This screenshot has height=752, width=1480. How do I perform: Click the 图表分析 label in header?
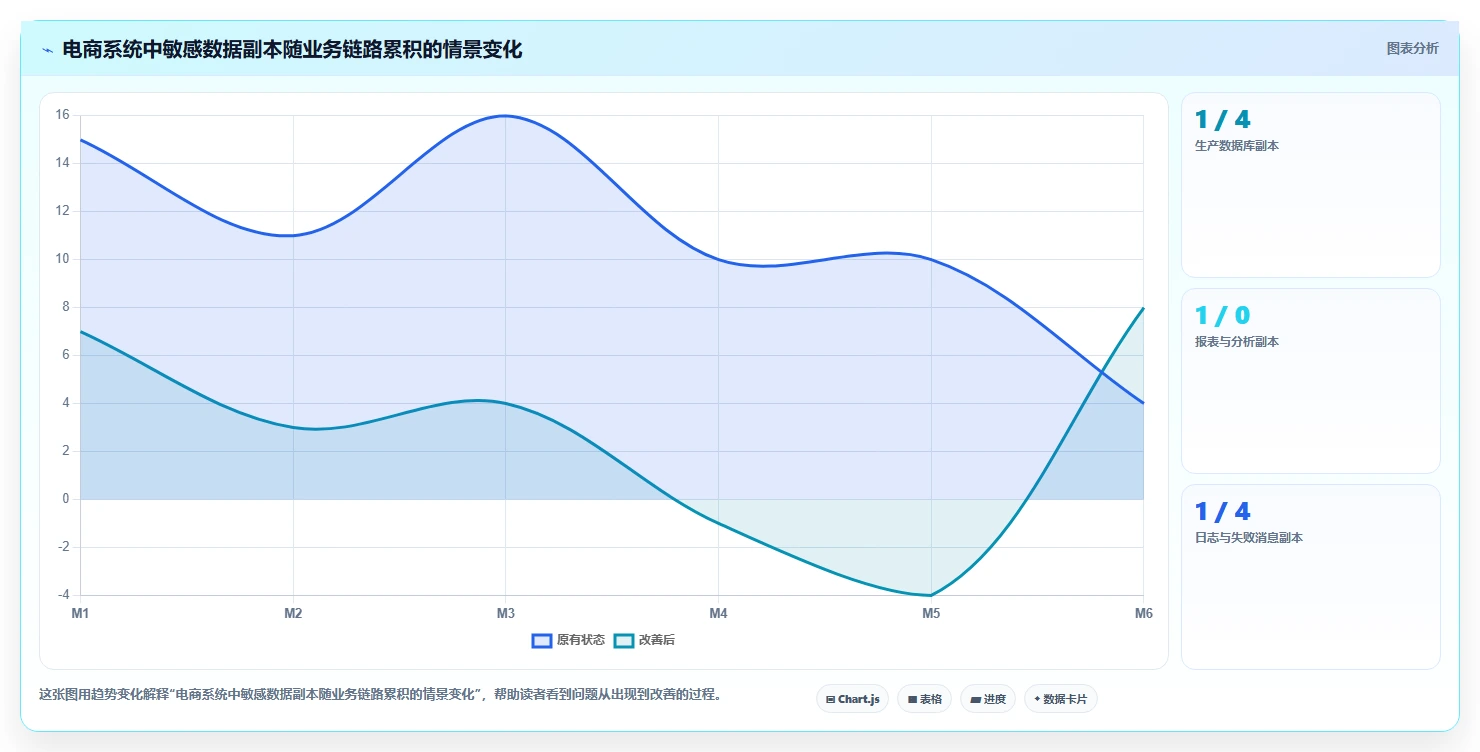pos(1412,48)
